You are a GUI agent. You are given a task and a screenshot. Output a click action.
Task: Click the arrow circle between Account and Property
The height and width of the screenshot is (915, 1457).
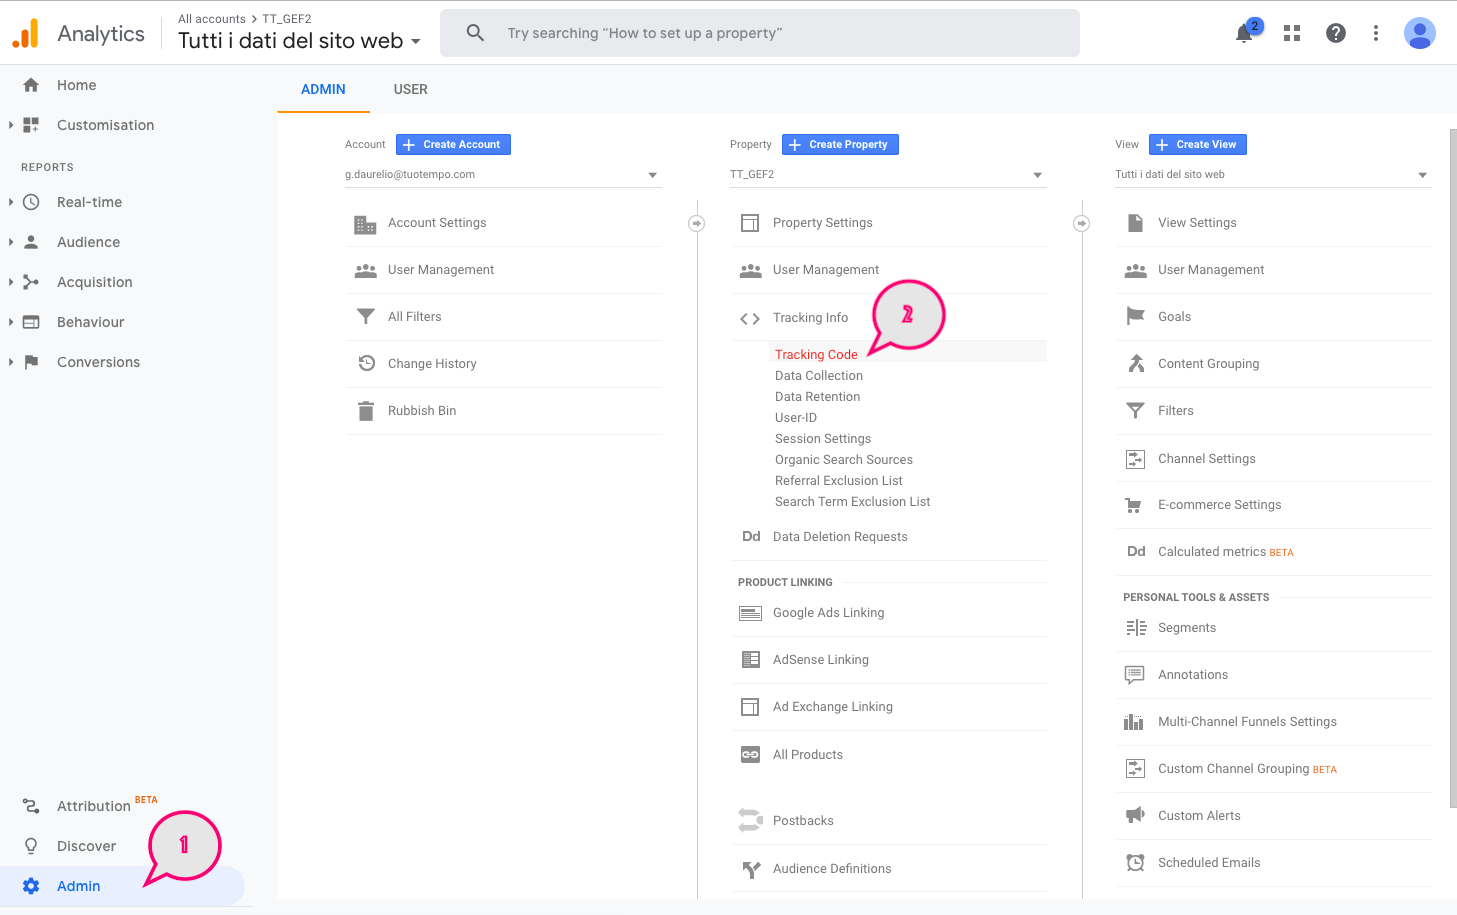coord(697,223)
